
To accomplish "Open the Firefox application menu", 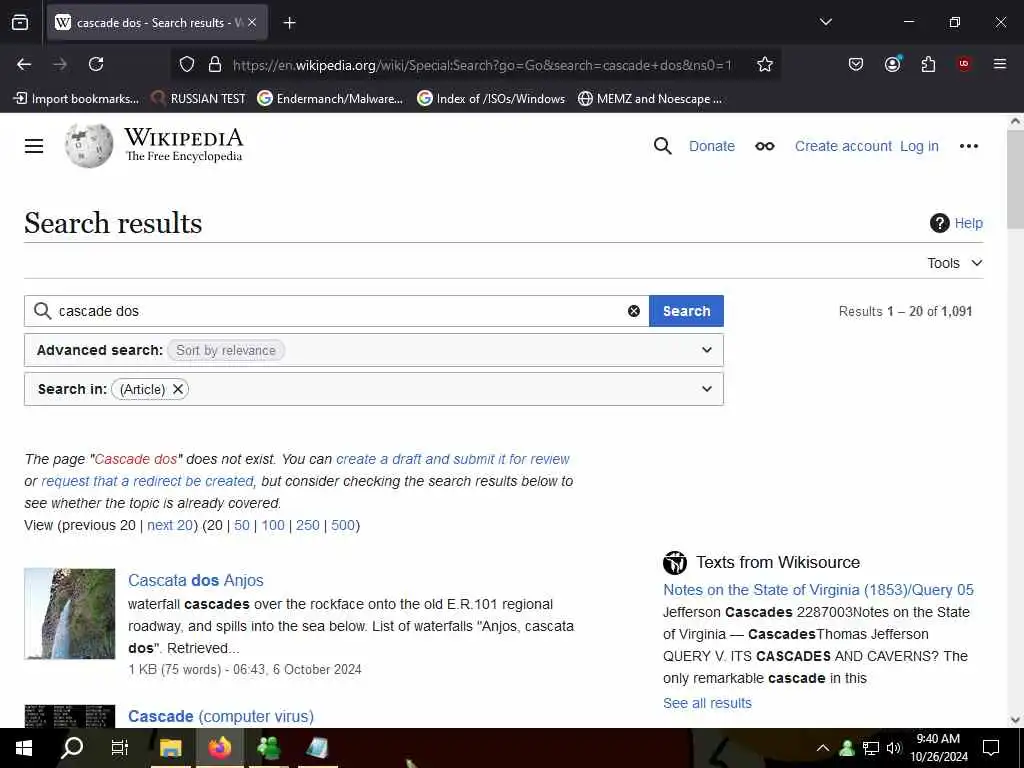I will pos(1000,64).
